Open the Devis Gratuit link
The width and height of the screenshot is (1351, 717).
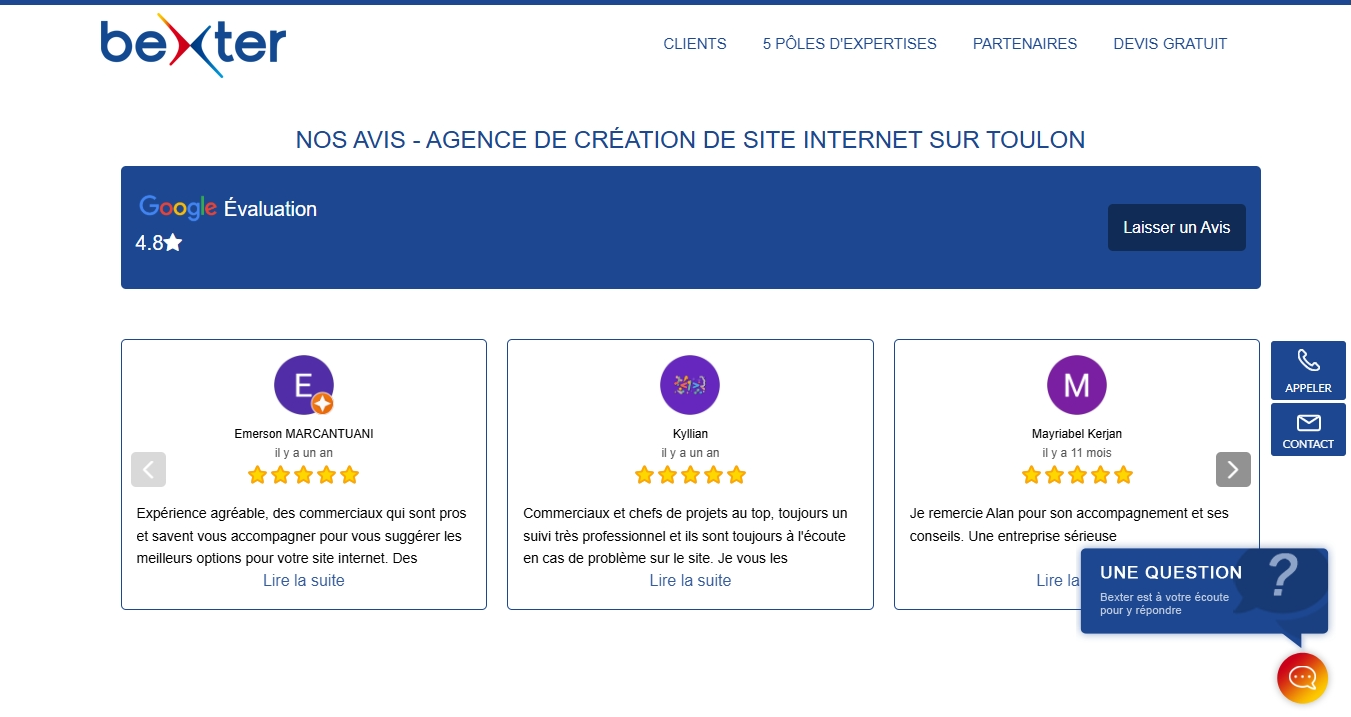point(1170,44)
